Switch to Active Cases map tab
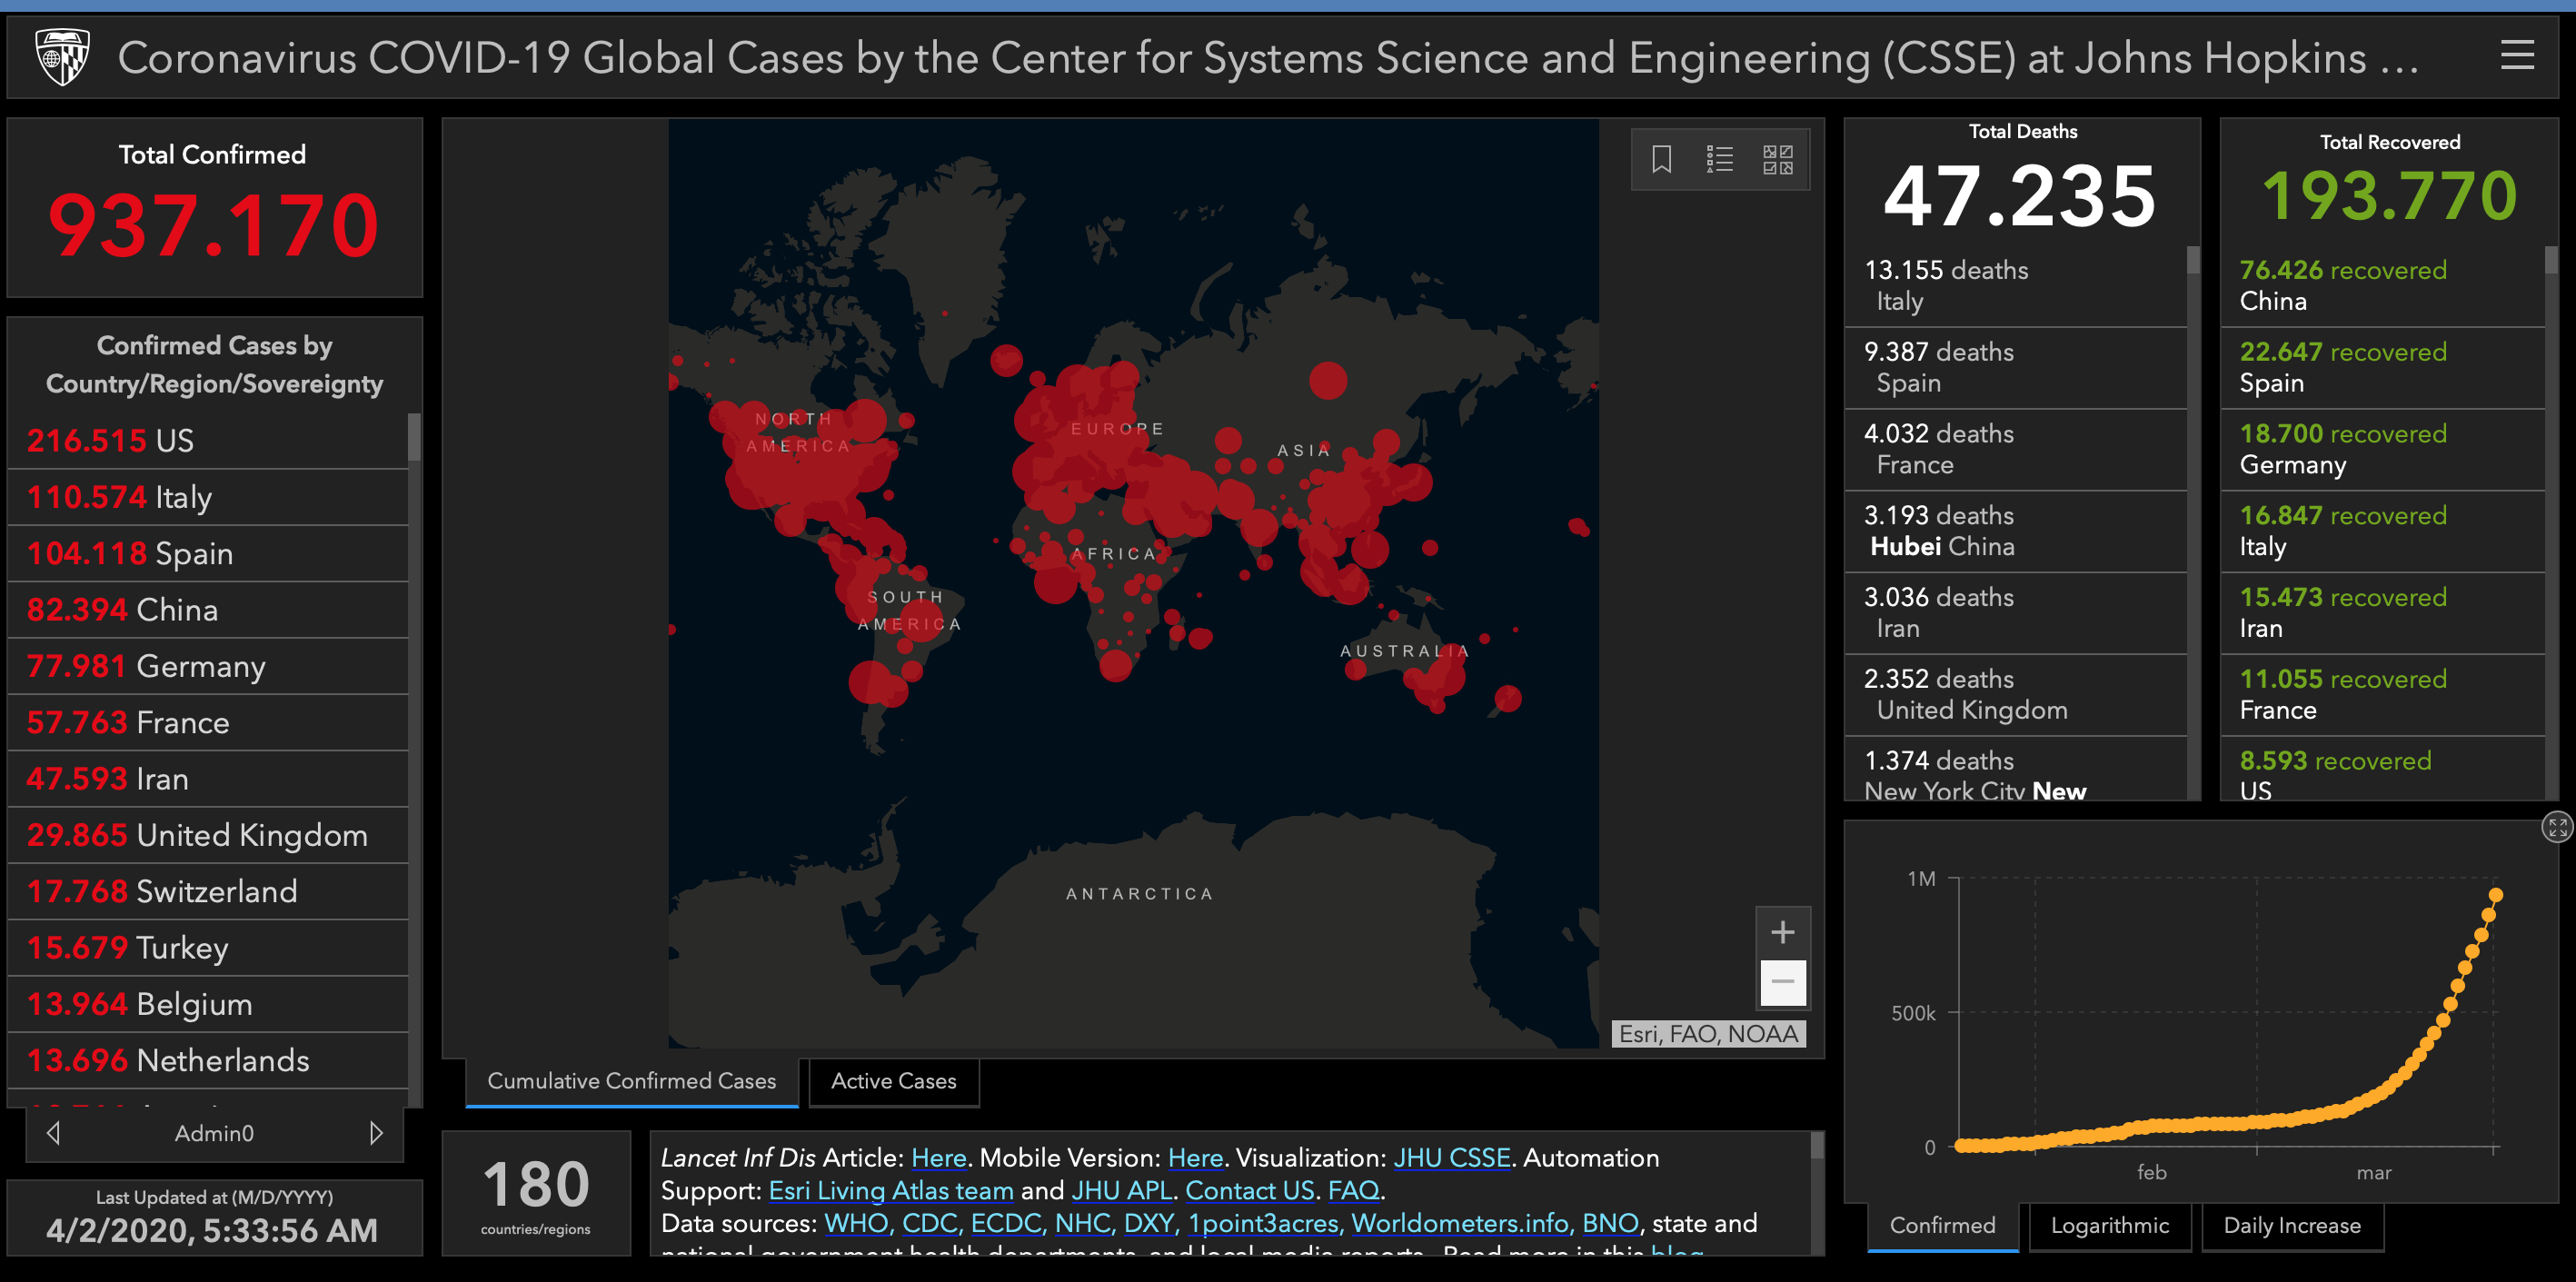This screenshot has height=1282, width=2576. point(893,1081)
